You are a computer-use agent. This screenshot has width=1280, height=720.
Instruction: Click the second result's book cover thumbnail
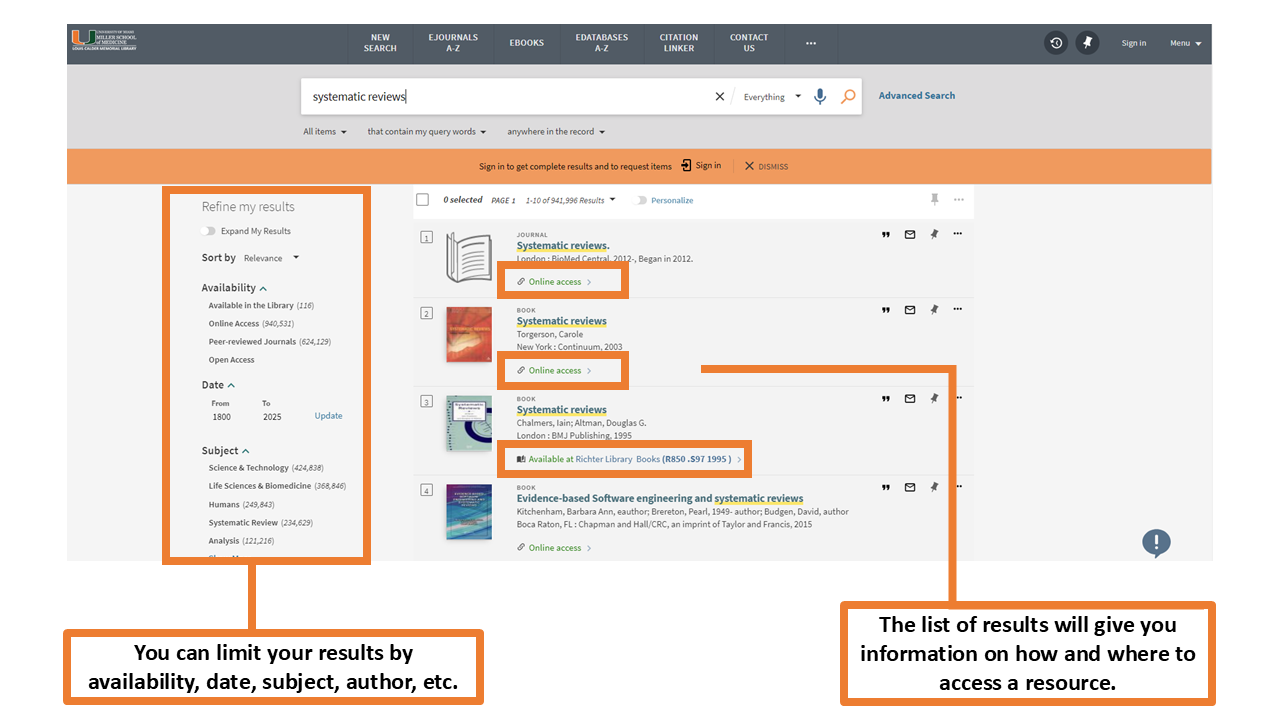[x=469, y=334]
